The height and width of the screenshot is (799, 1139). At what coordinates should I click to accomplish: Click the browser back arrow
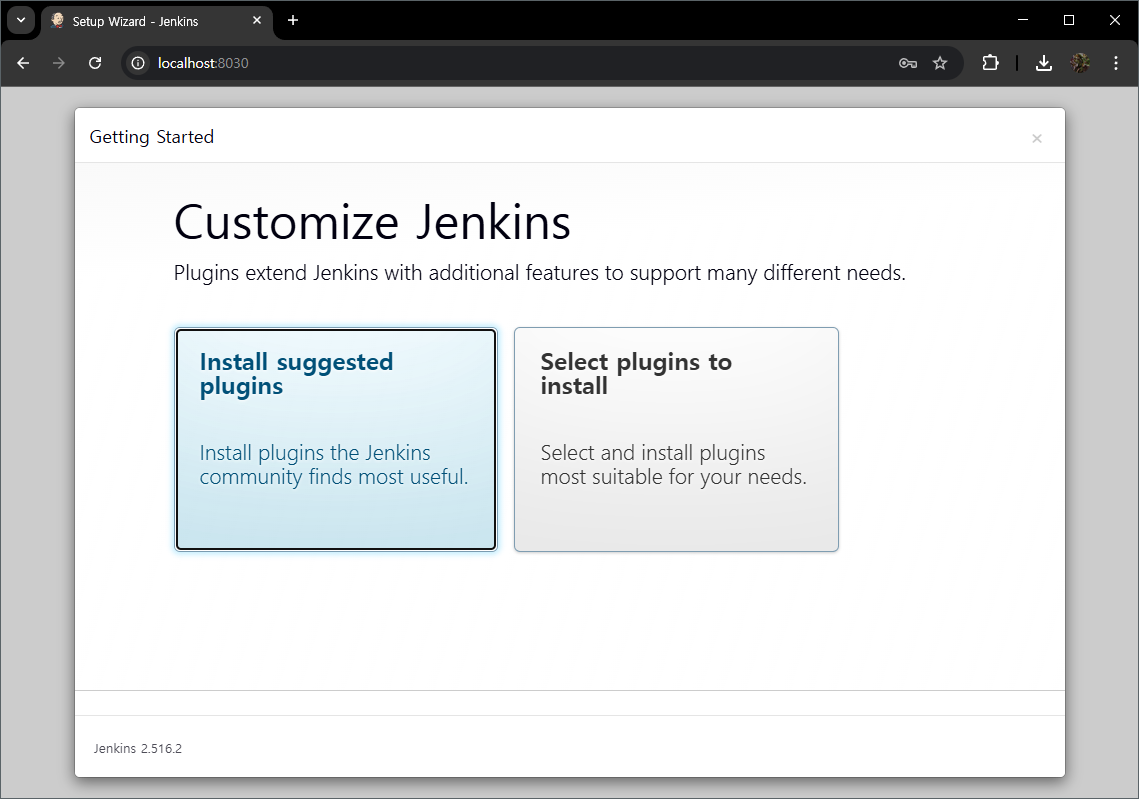[23, 63]
